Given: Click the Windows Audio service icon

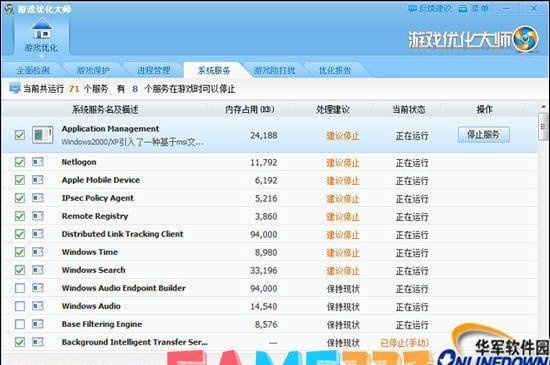Looking at the screenshot, I should pyautogui.click(x=38, y=306).
